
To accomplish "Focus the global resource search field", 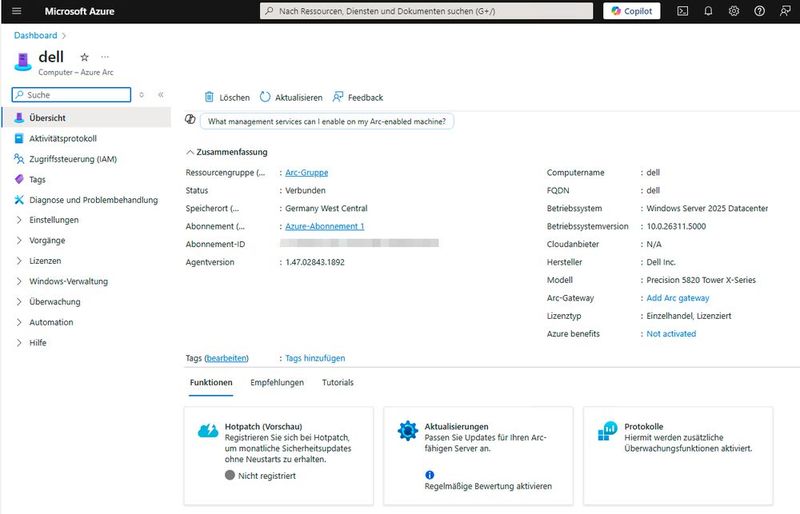I will click(x=427, y=11).
